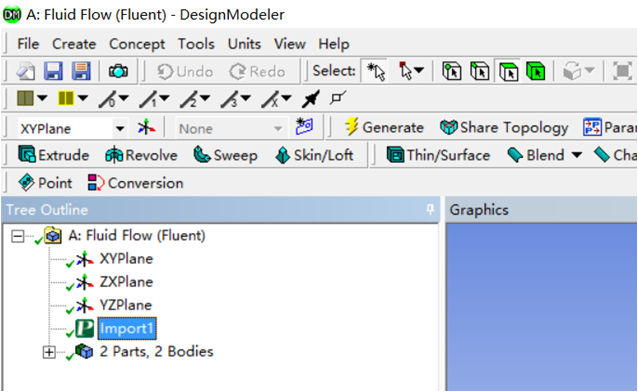Open the None sketch dropdown
This screenshot has height=392, width=638.
click(231, 129)
